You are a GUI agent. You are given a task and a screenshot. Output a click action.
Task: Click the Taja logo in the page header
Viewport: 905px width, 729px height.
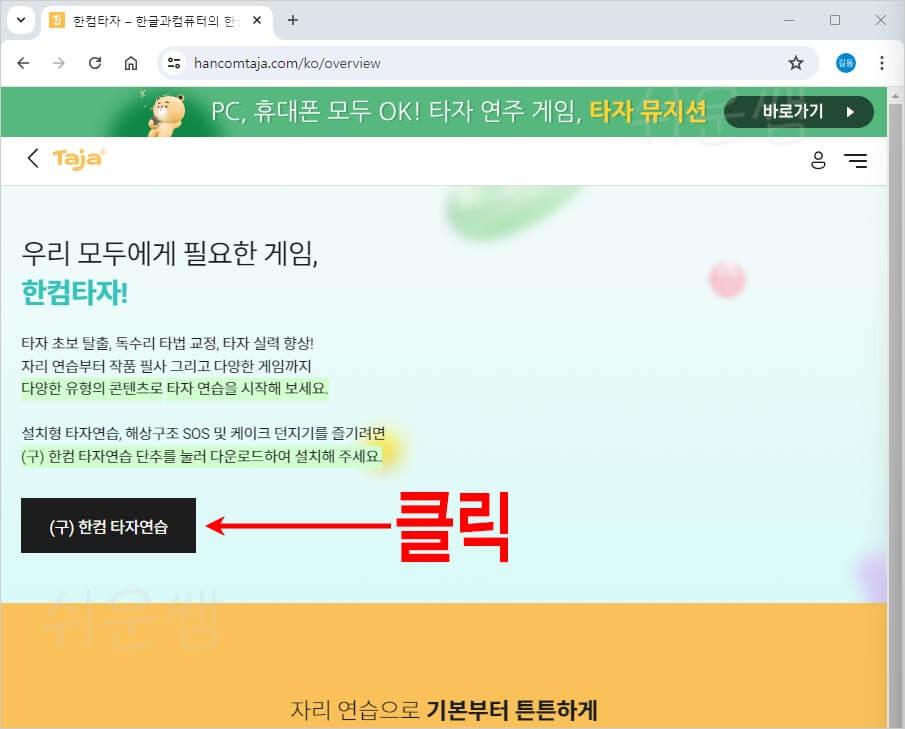point(78,159)
